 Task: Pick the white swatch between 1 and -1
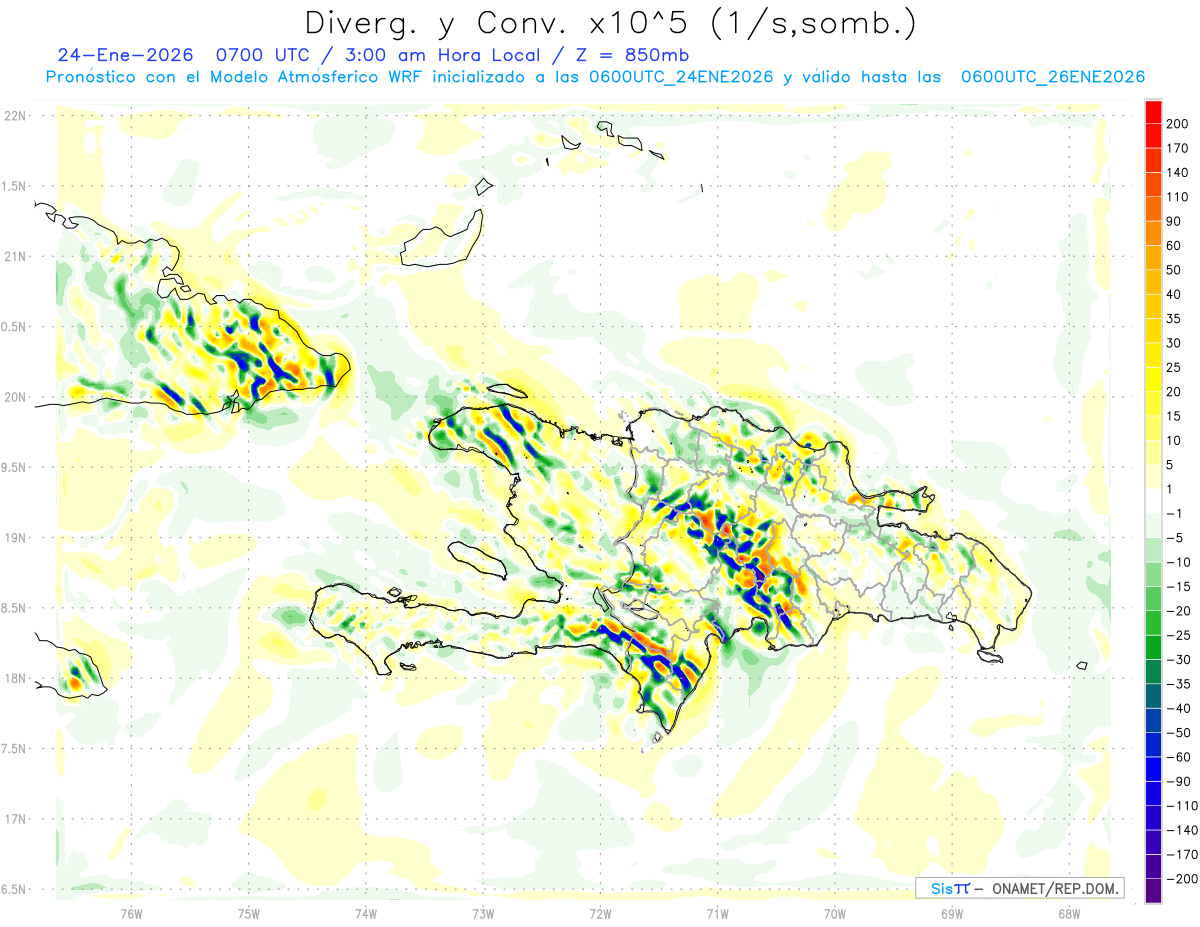click(x=1153, y=501)
